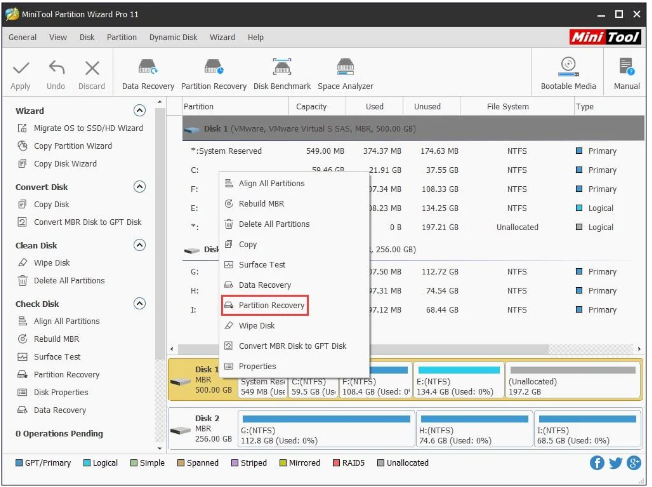Start Migrate OS to SSD/HD Wizard

[x=88, y=128]
